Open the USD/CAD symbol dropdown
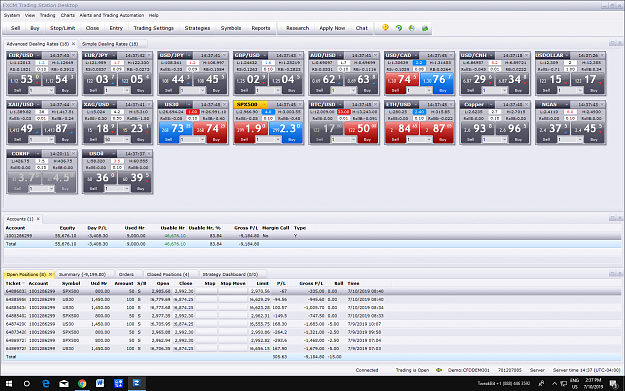 pos(415,55)
